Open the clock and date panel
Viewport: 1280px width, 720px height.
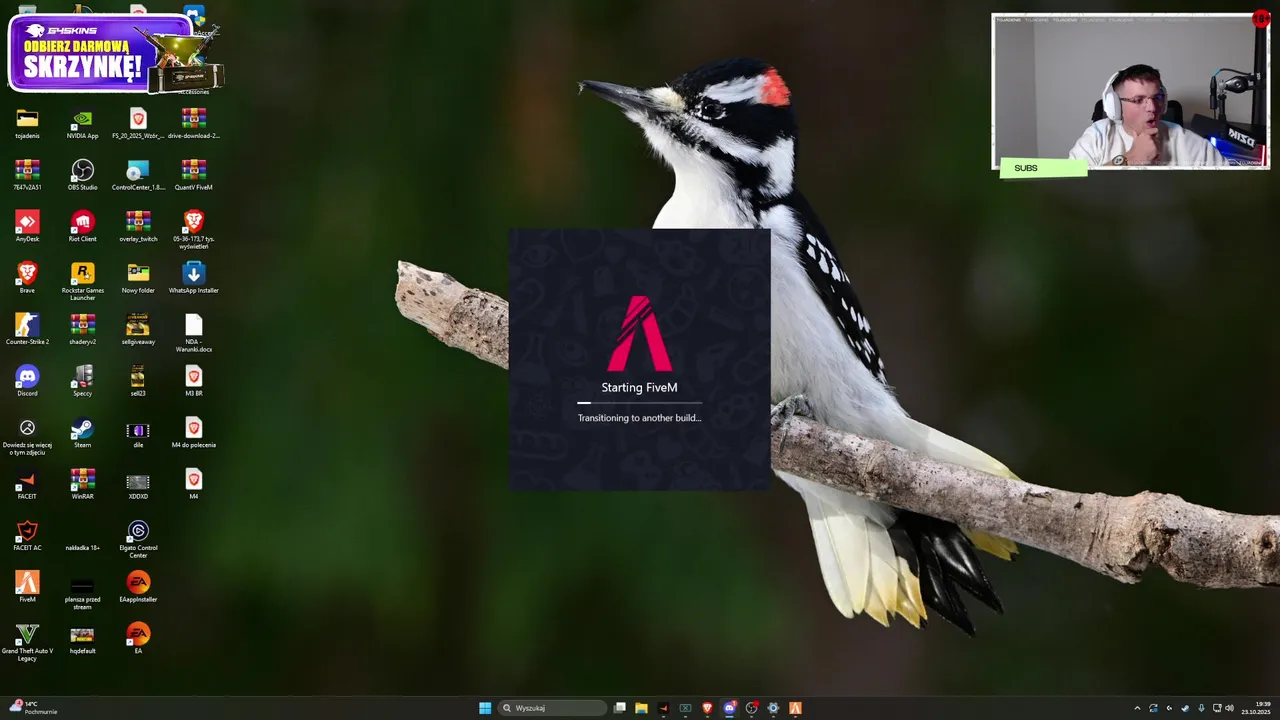coord(1256,708)
